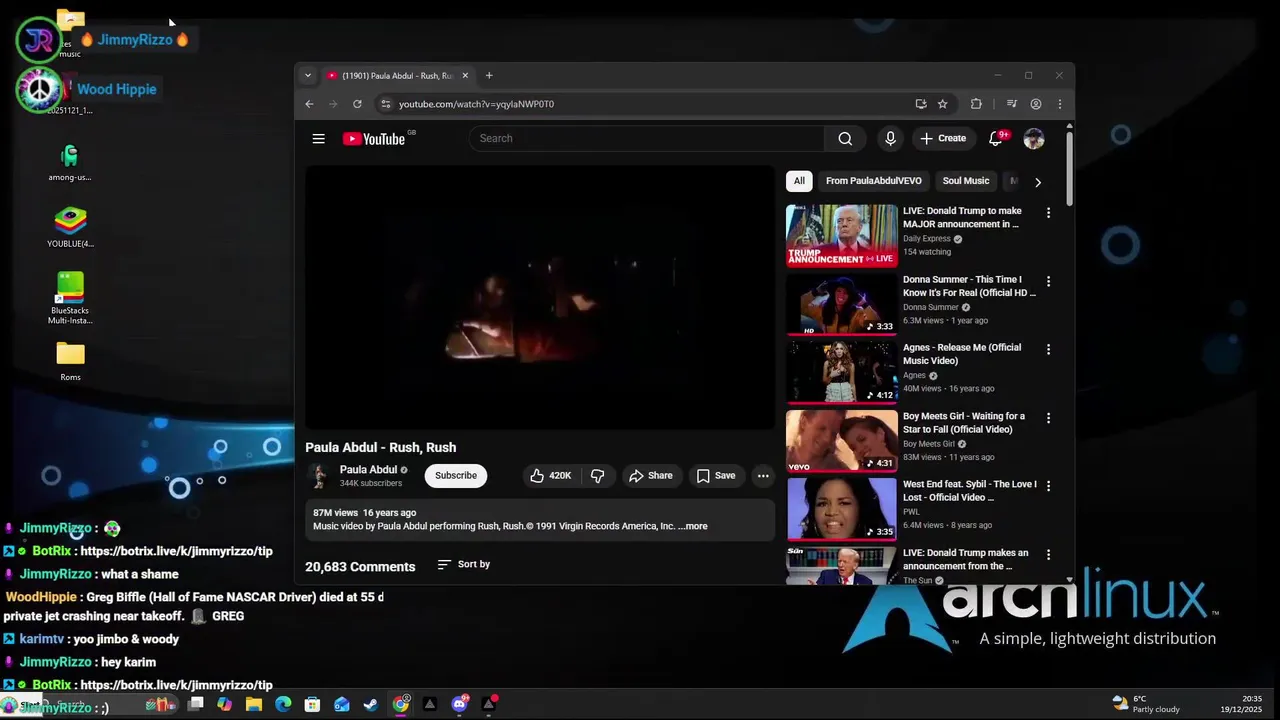Open West End feat. Sybil thumbnail

pyautogui.click(x=842, y=509)
